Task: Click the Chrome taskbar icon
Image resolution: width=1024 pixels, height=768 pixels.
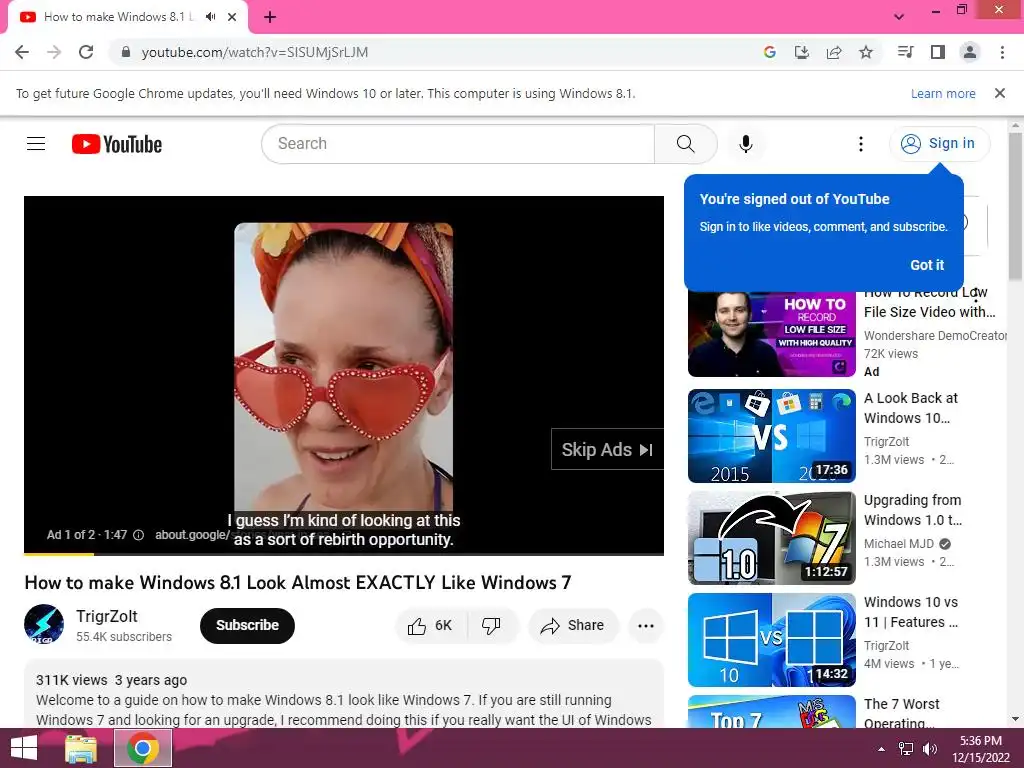Action: point(143,748)
